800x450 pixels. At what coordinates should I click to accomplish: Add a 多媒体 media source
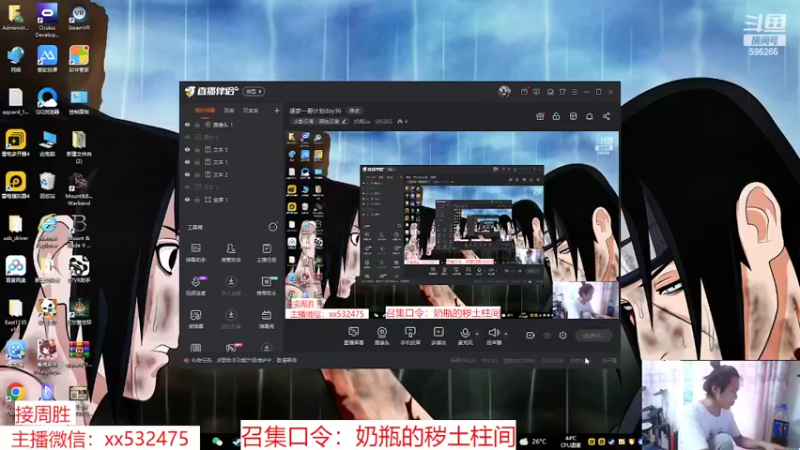click(x=438, y=336)
